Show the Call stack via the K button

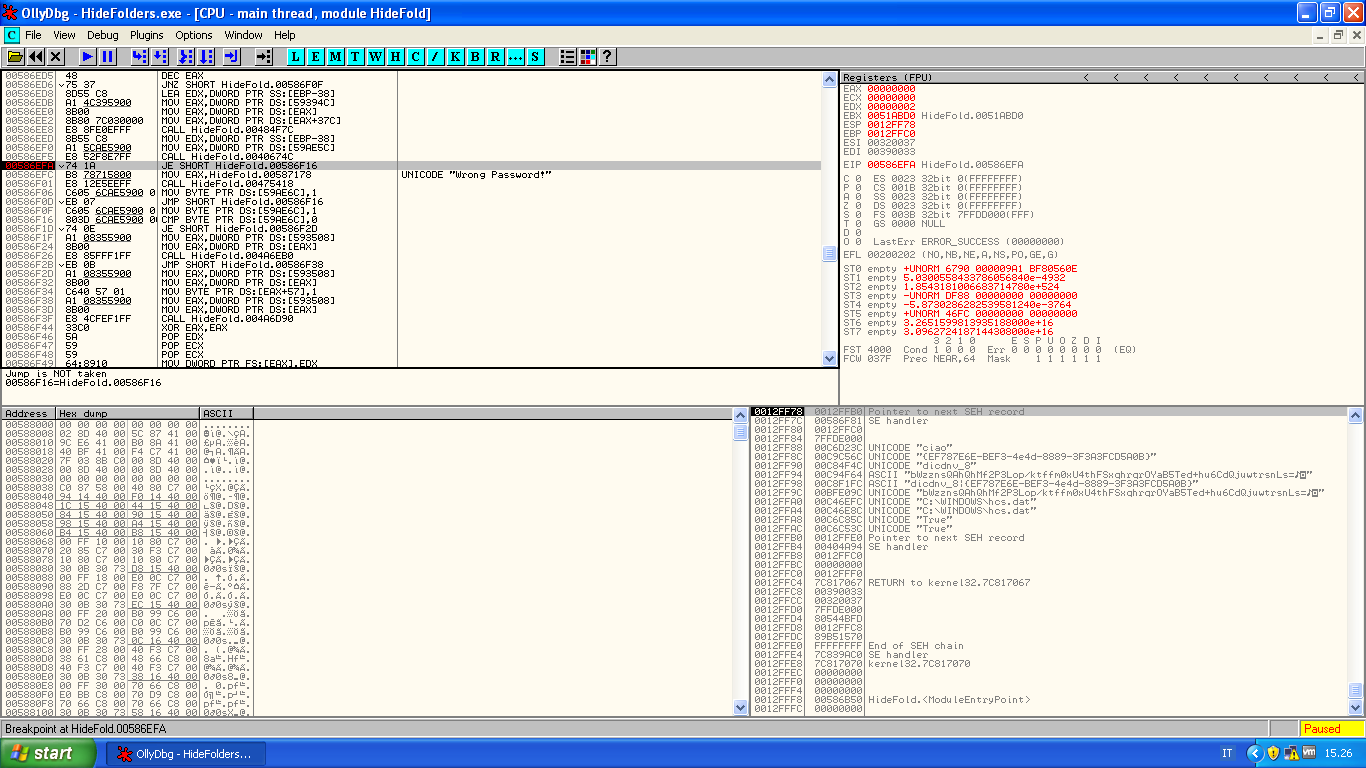click(x=456, y=57)
